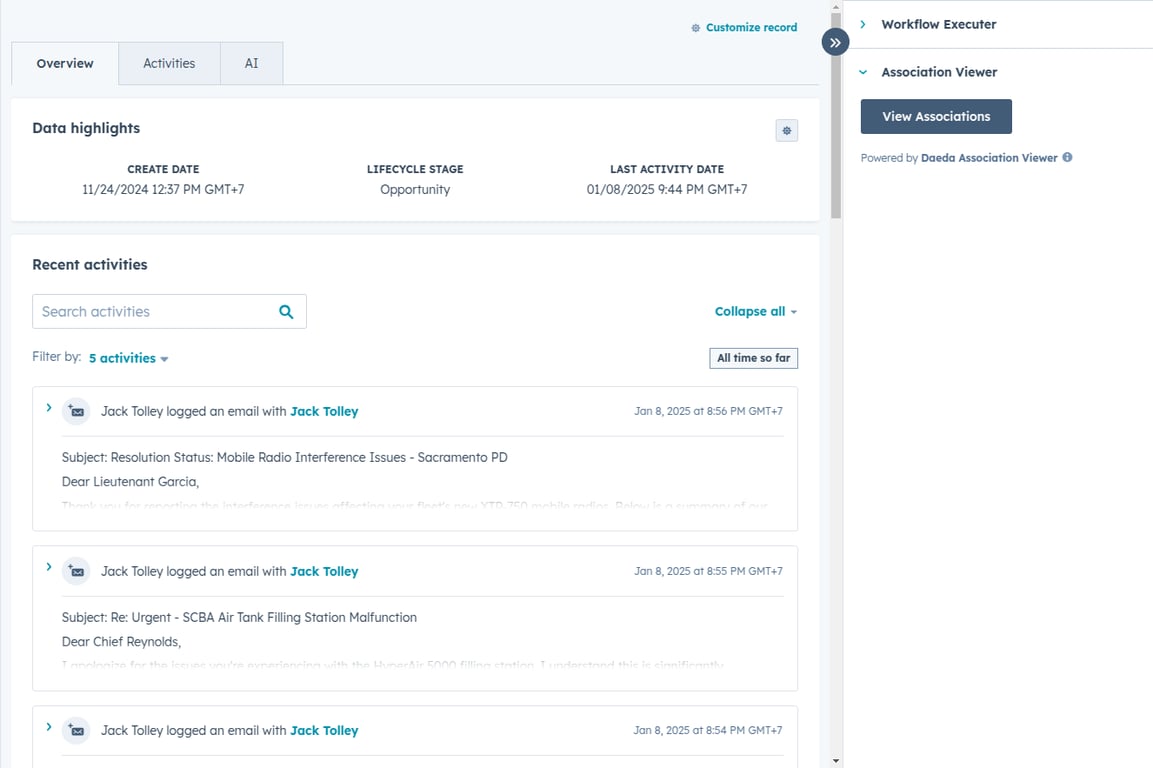Click the envelope icon on the bottom email entry
The height and width of the screenshot is (768, 1153).
click(x=75, y=731)
